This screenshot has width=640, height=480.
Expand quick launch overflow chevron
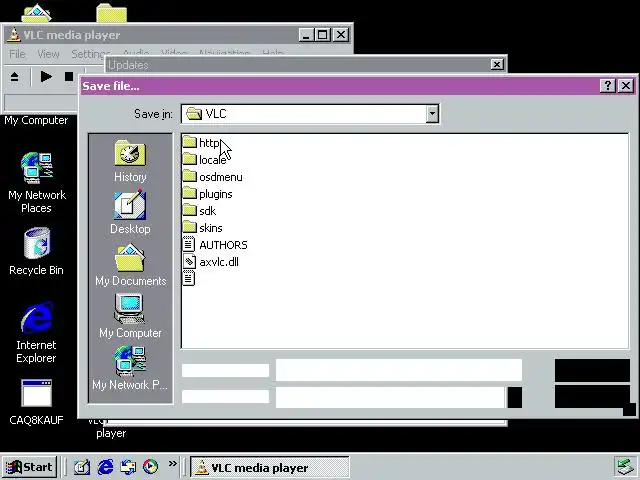click(173, 464)
